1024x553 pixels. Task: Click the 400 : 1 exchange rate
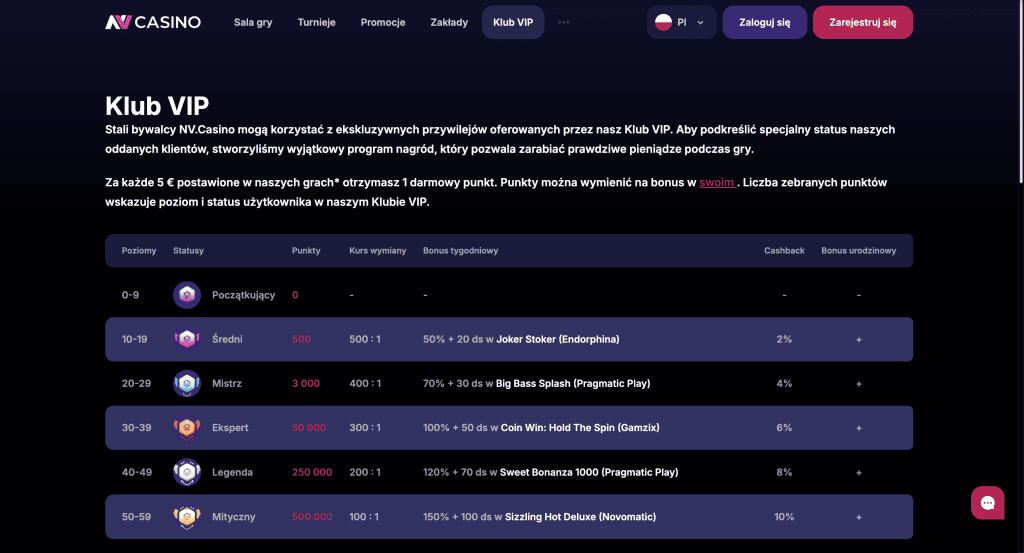(364, 384)
